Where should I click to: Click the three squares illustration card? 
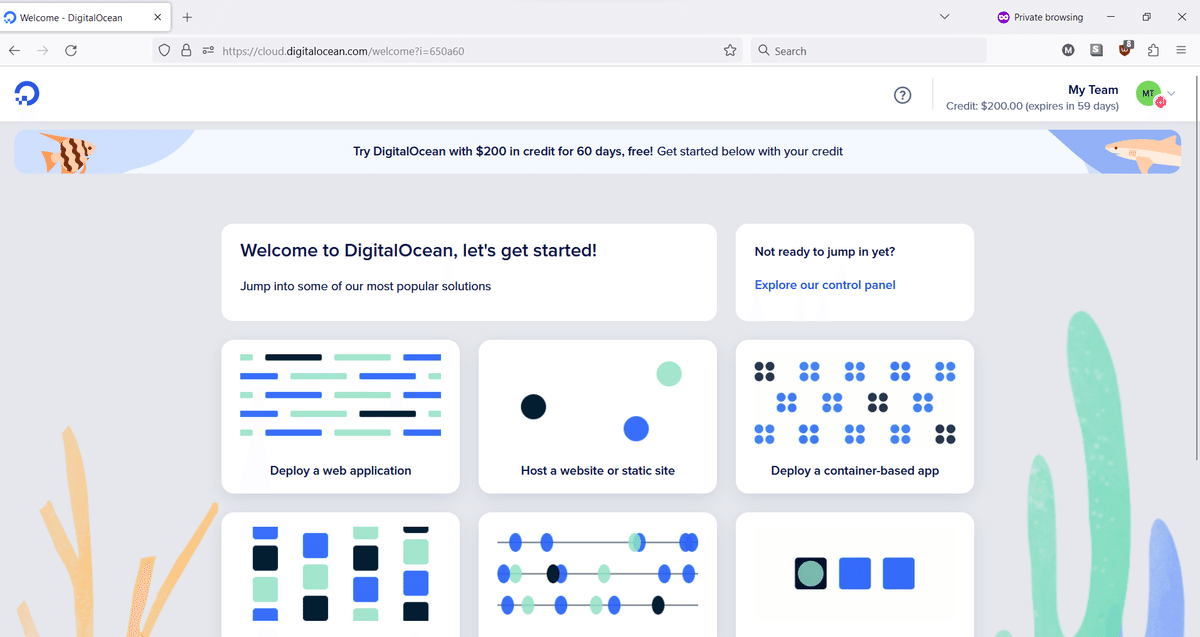[x=855, y=575]
